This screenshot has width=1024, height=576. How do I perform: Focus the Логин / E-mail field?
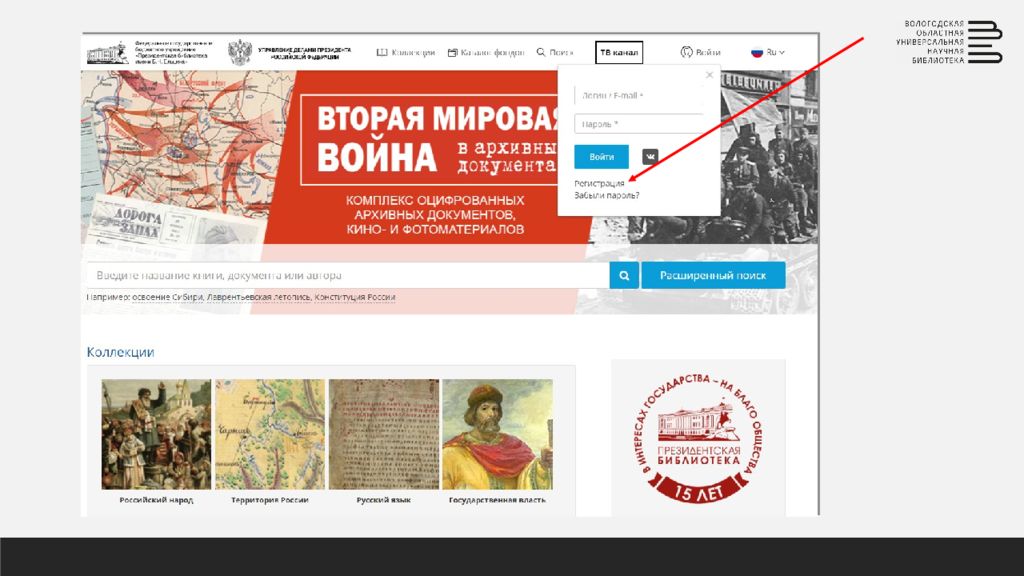click(x=639, y=95)
